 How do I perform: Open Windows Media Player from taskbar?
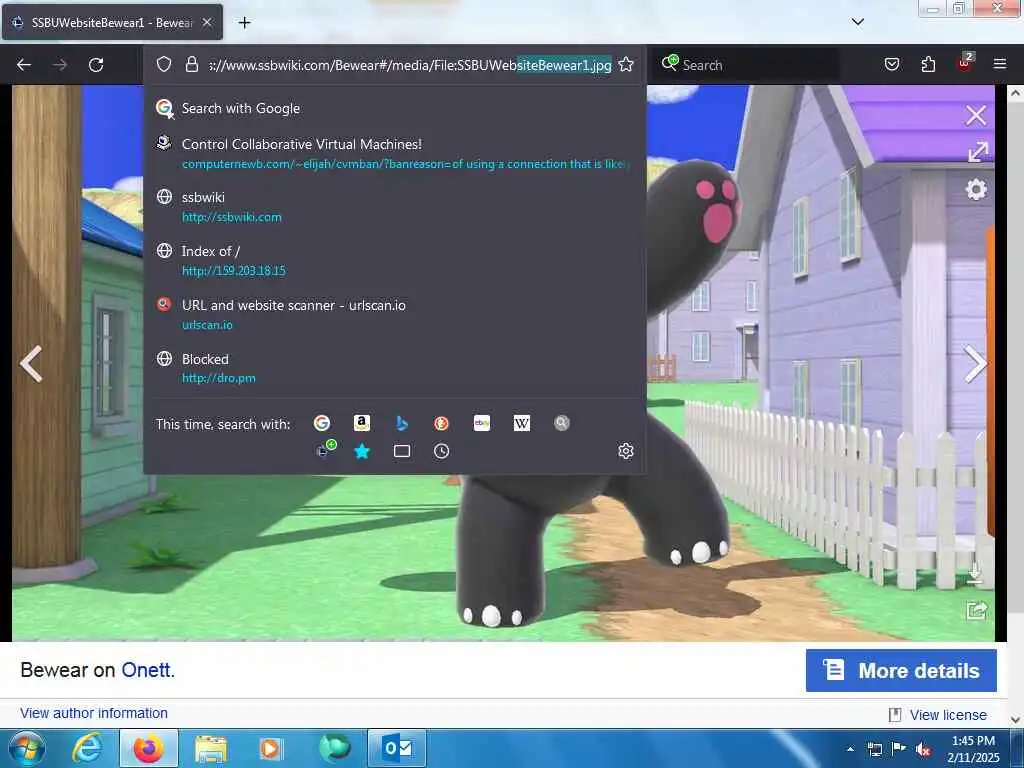pyautogui.click(x=270, y=748)
